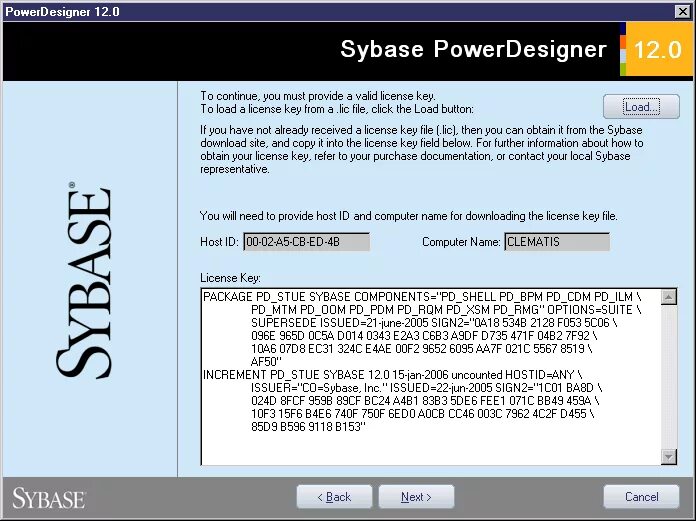This screenshot has width=696, height=521.
Task: Click the license key scrollbar track
Action: [668, 376]
